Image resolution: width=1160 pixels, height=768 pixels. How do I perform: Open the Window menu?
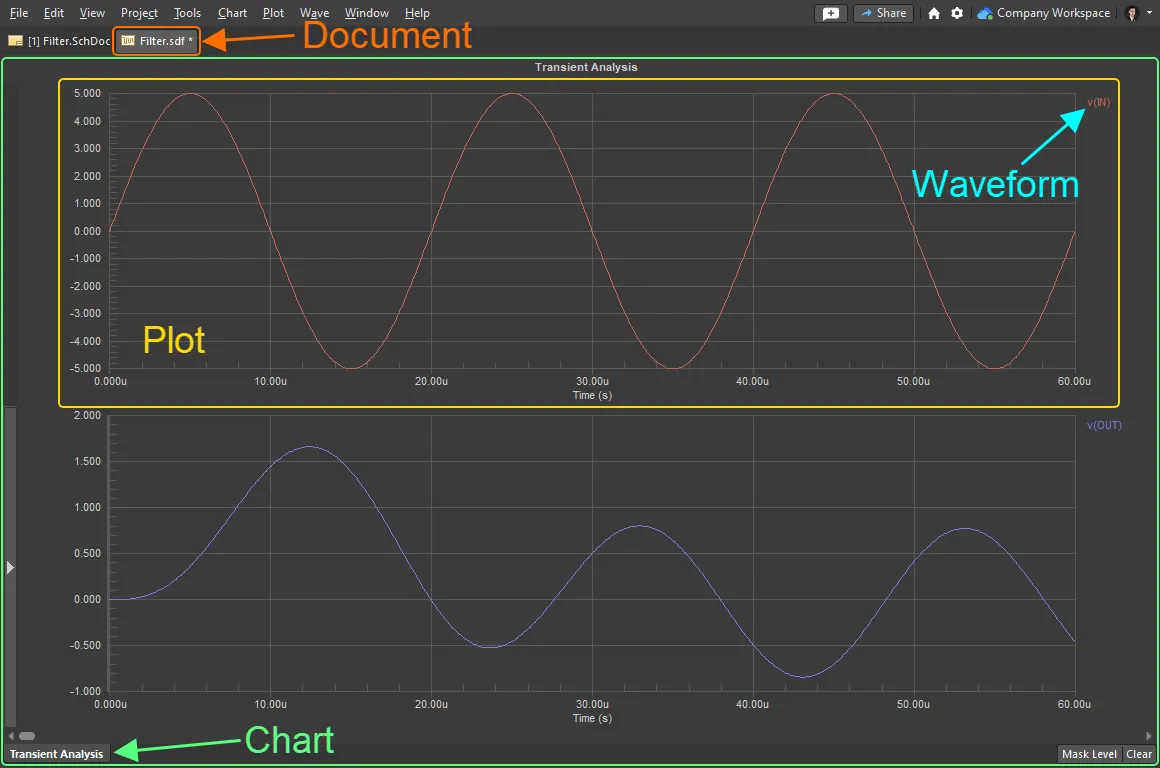[x=366, y=13]
